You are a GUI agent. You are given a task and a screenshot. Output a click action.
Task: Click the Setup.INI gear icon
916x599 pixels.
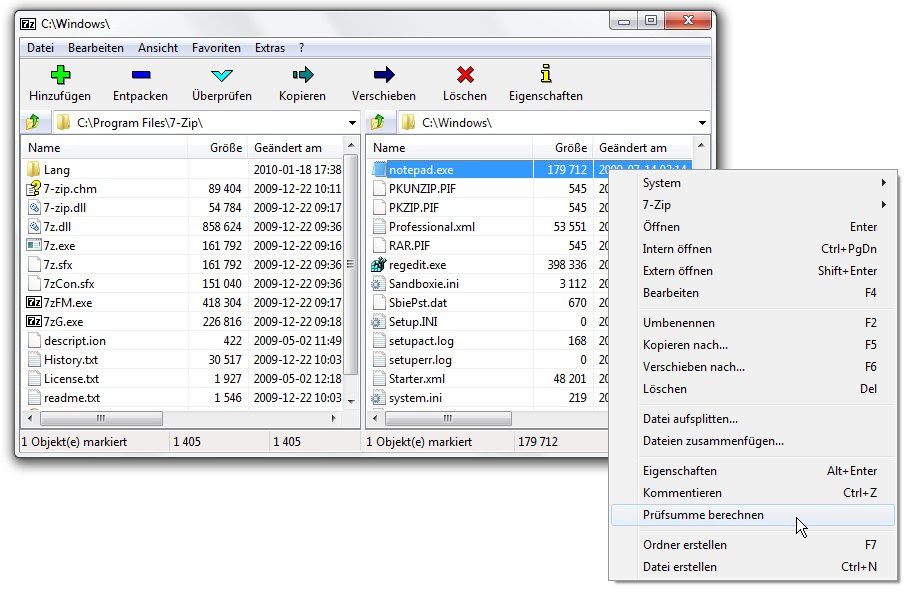(x=379, y=321)
